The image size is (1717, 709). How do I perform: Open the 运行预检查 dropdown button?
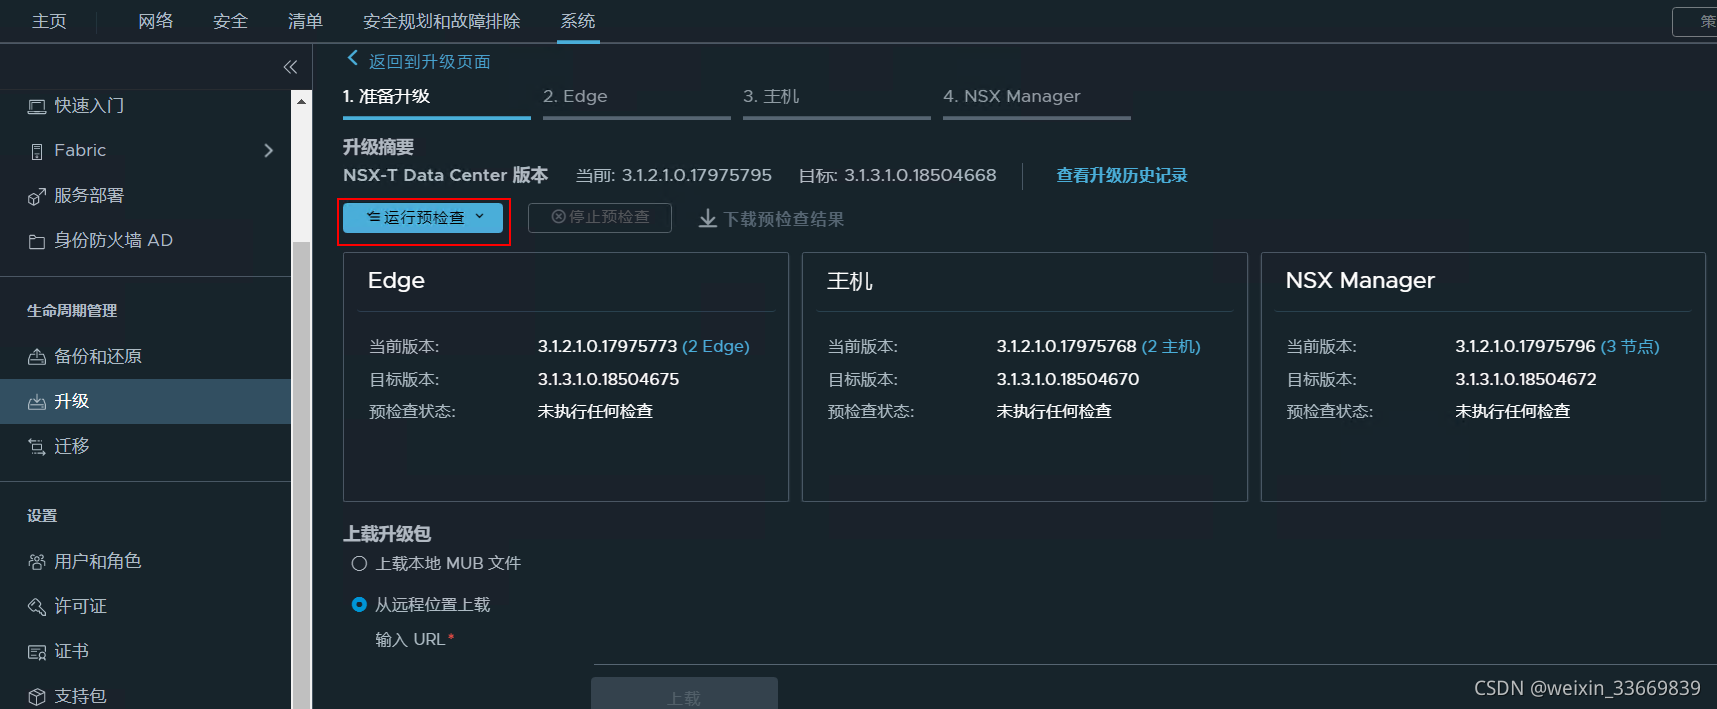(423, 218)
